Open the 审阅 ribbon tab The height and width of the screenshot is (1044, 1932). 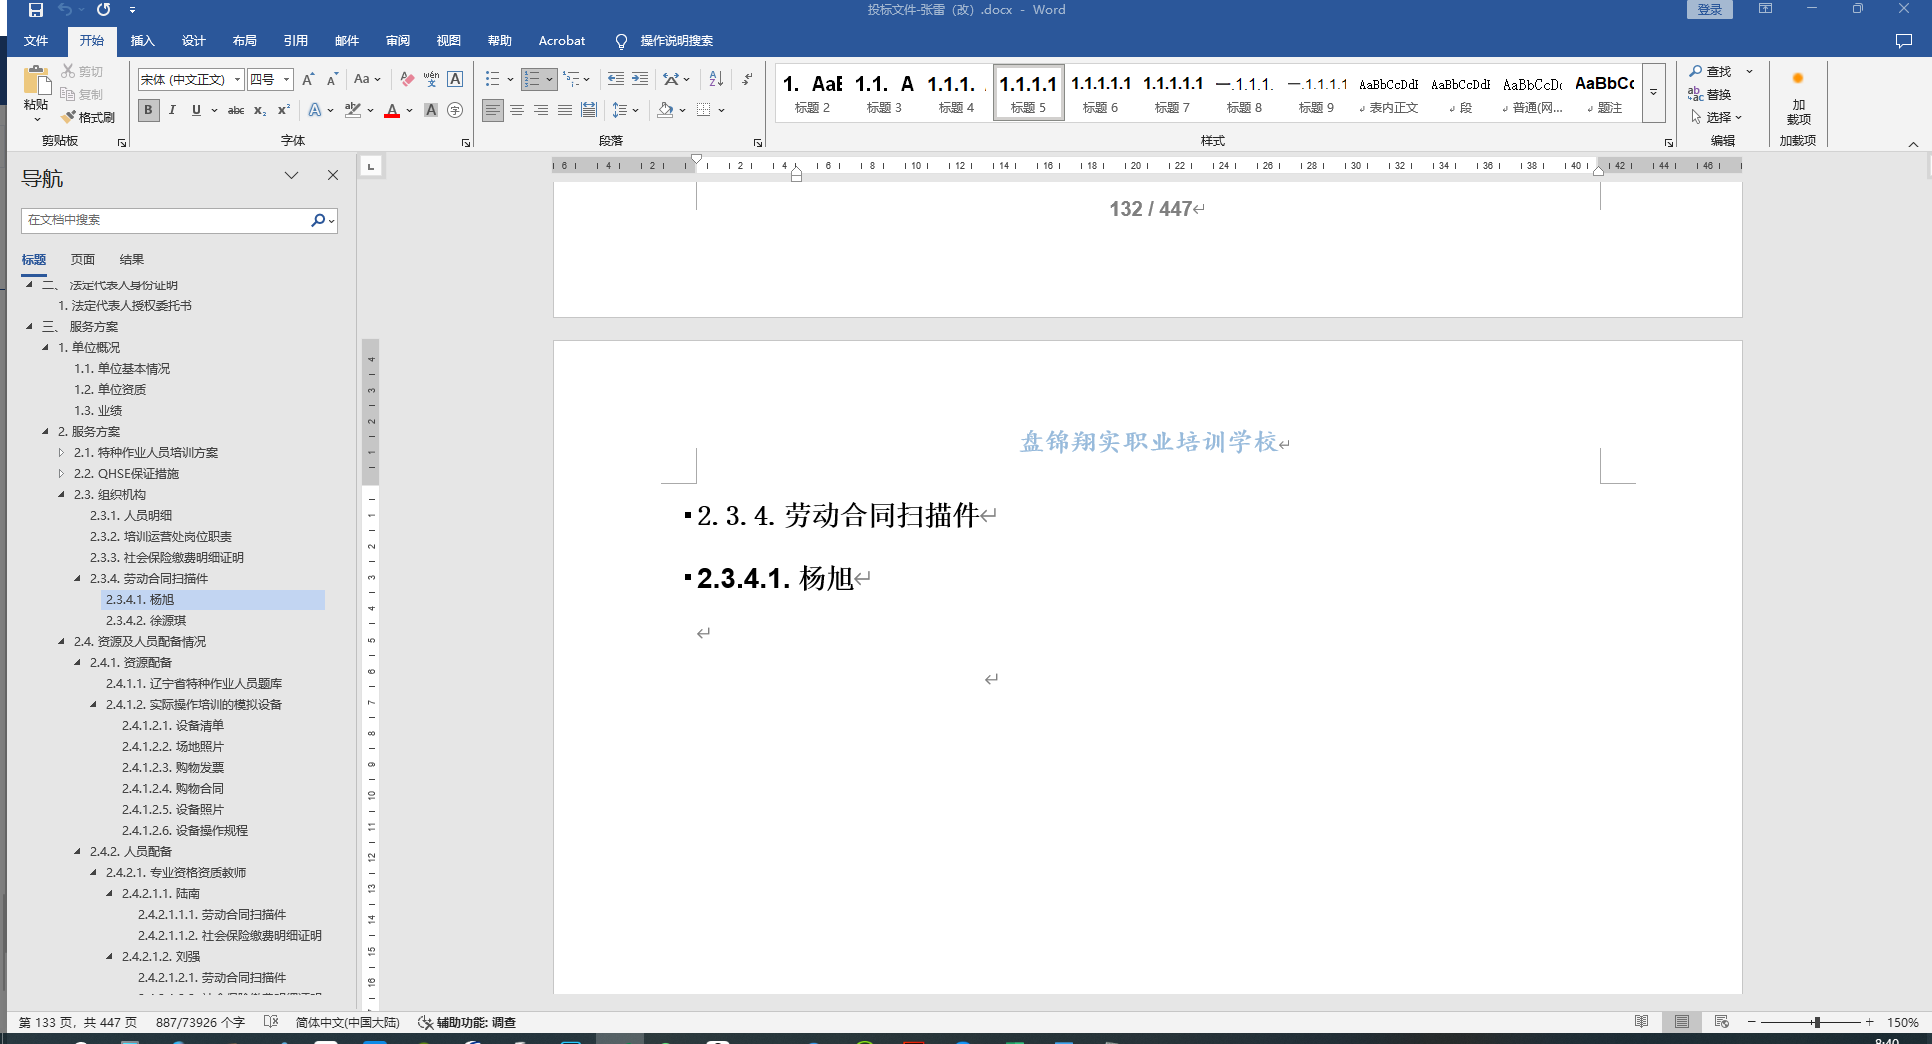398,41
